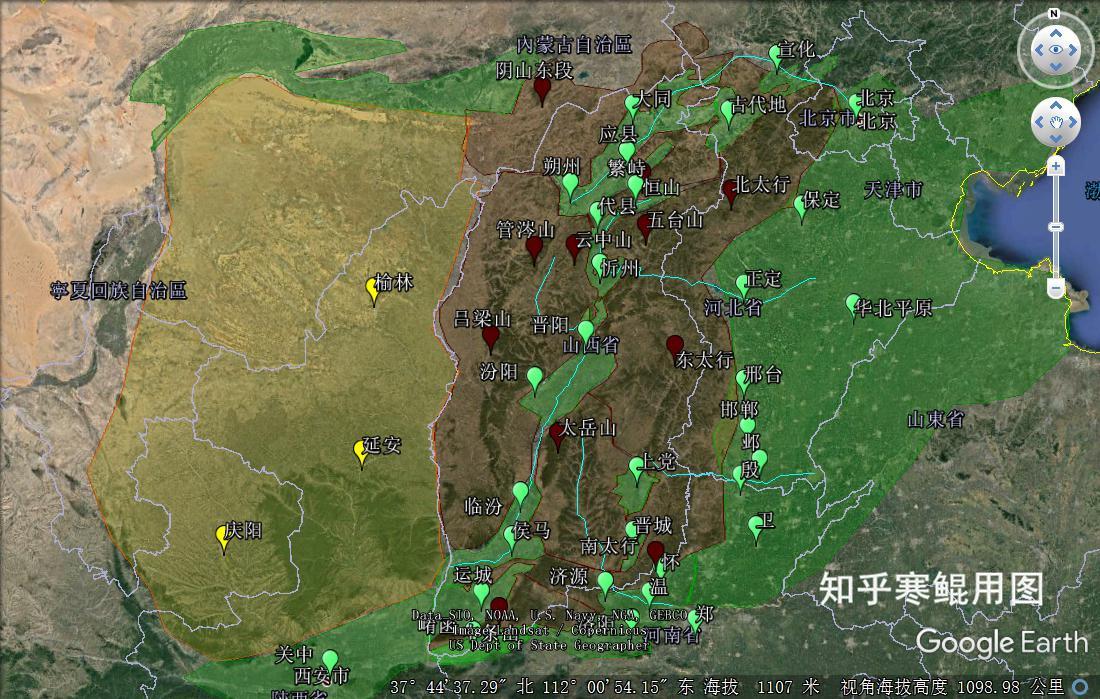Click the 宁夏回族自治區 region label
Screen dimensions: 1100x699
tap(119, 290)
